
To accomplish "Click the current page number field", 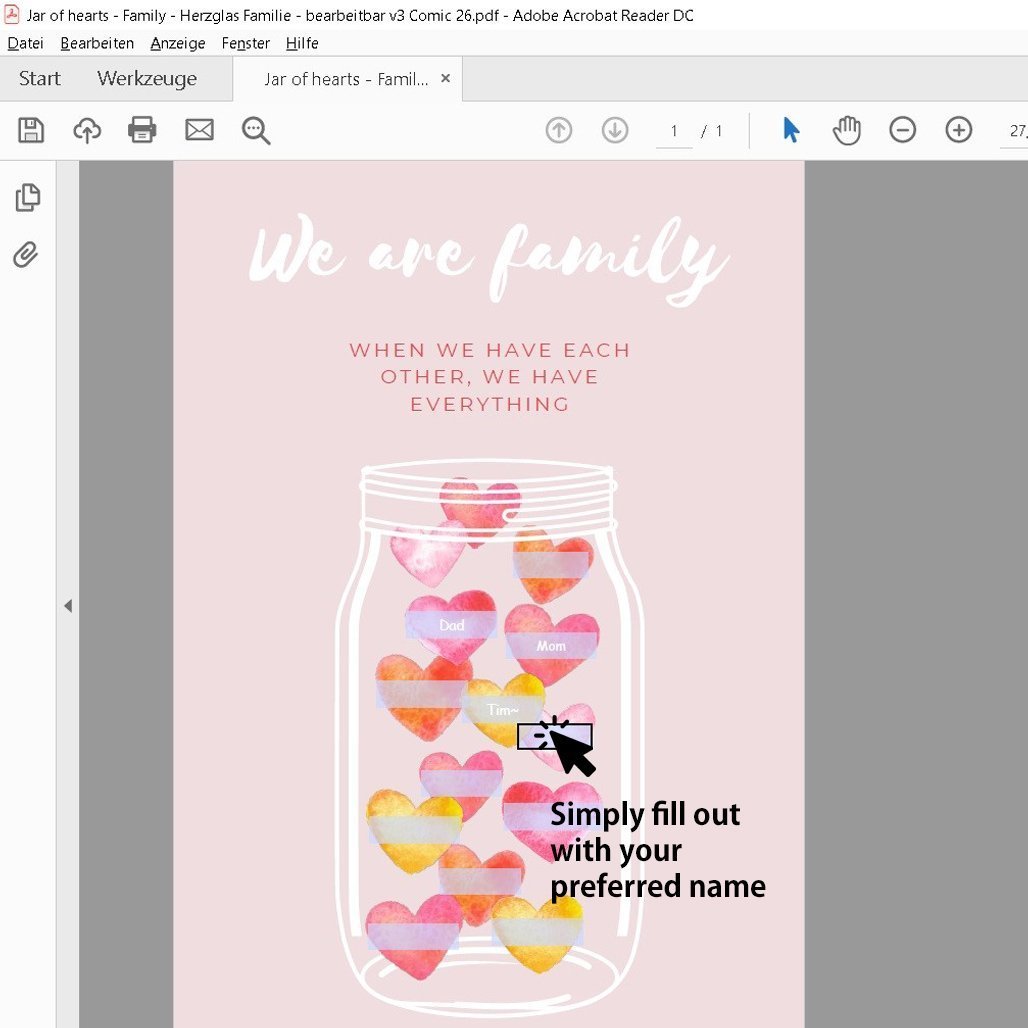I will (x=674, y=131).
